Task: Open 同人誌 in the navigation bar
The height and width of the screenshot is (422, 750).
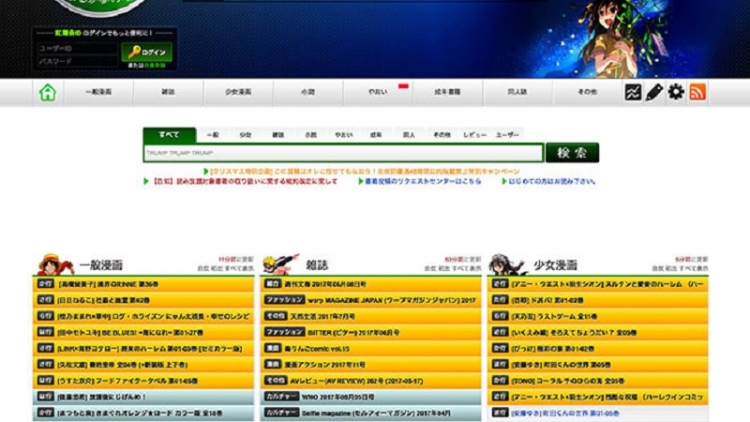Action: coord(517,93)
